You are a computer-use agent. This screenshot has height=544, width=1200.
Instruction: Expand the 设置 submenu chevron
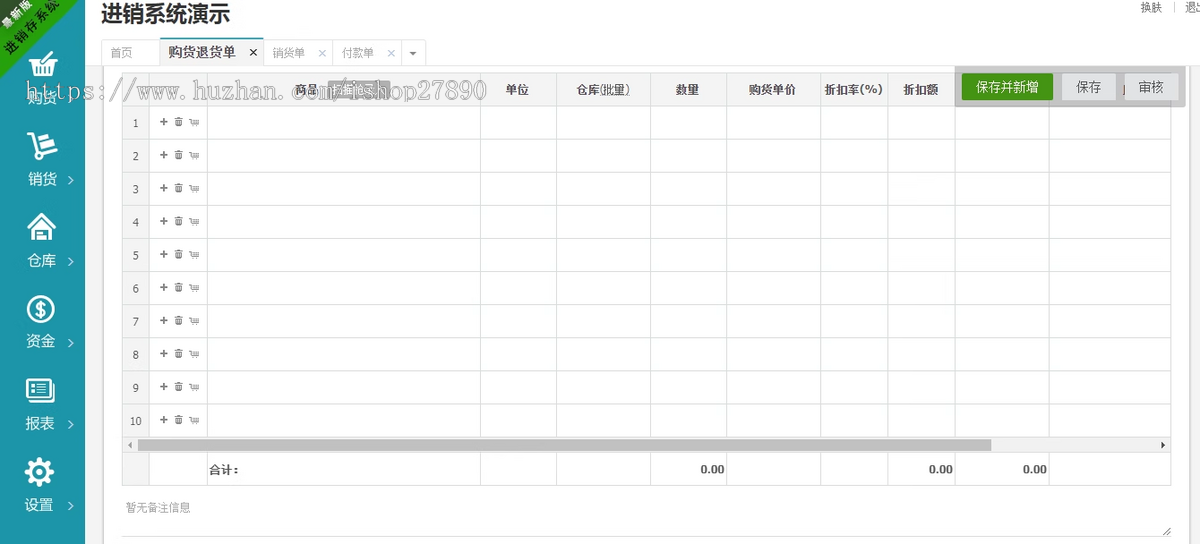tap(71, 506)
